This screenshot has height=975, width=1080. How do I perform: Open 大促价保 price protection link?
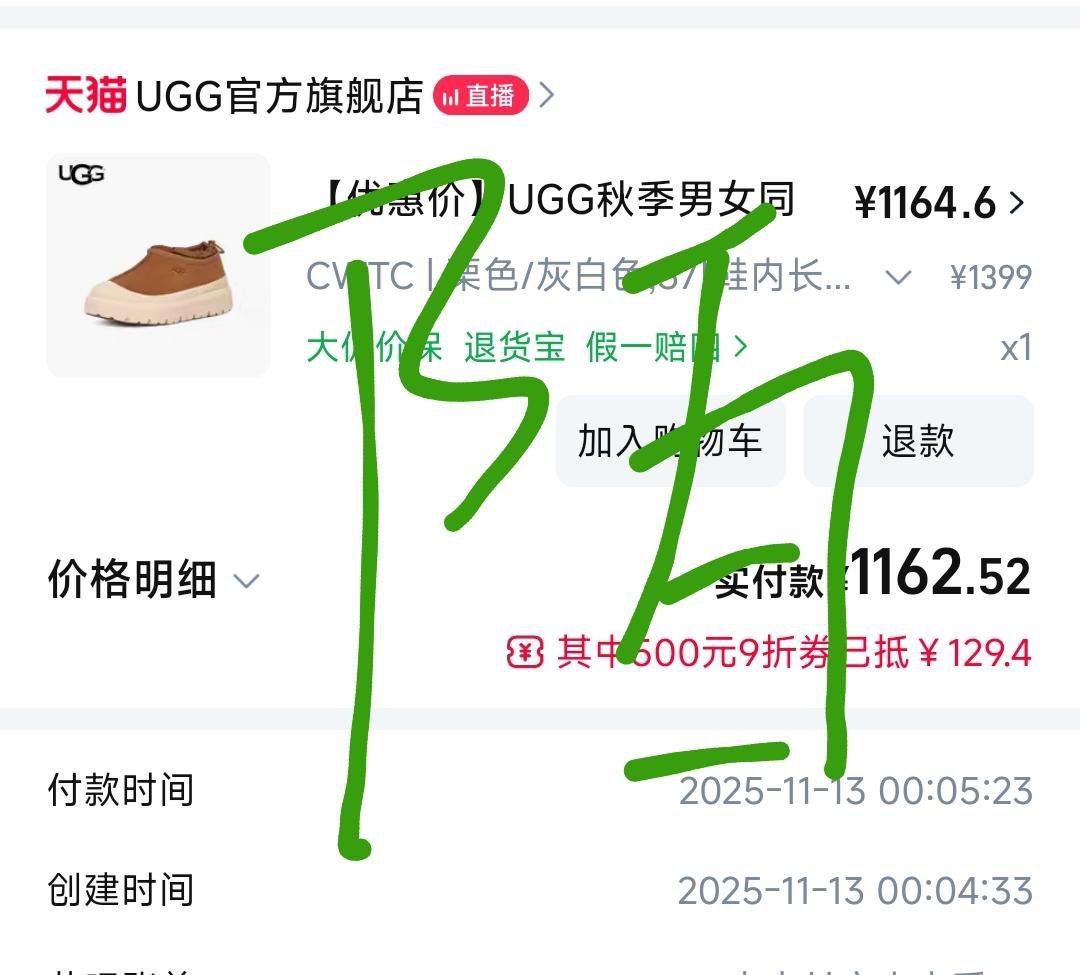pos(375,347)
